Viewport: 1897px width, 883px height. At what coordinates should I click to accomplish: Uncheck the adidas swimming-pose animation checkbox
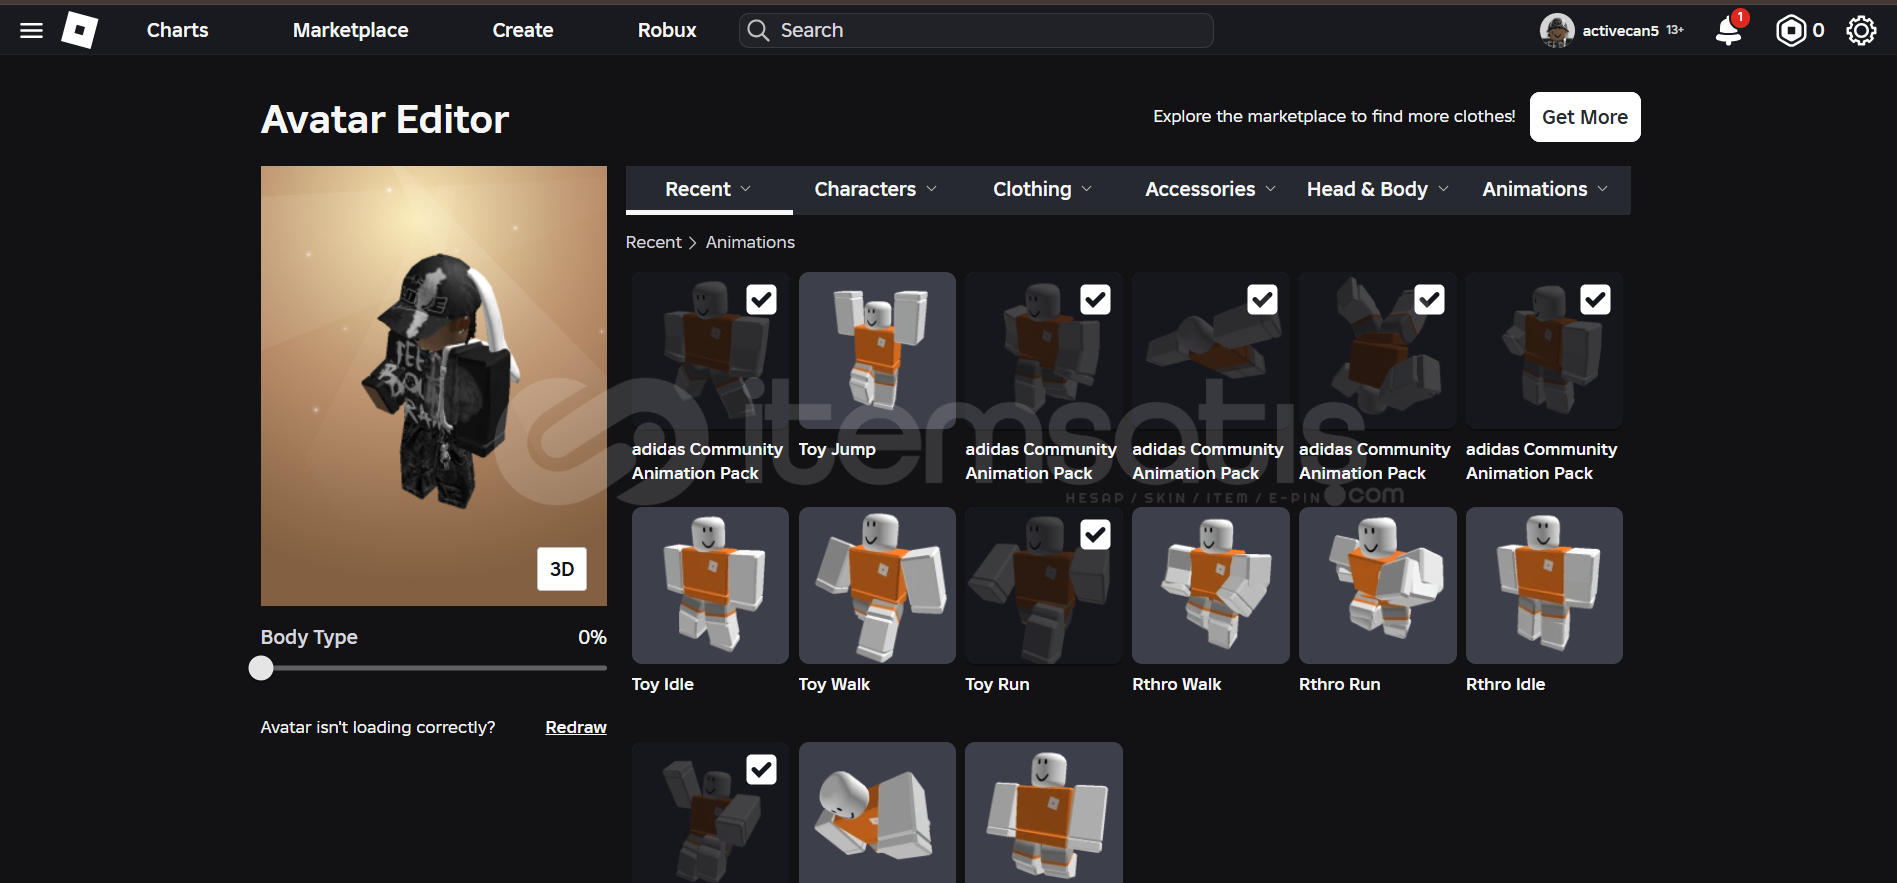[1263, 300]
